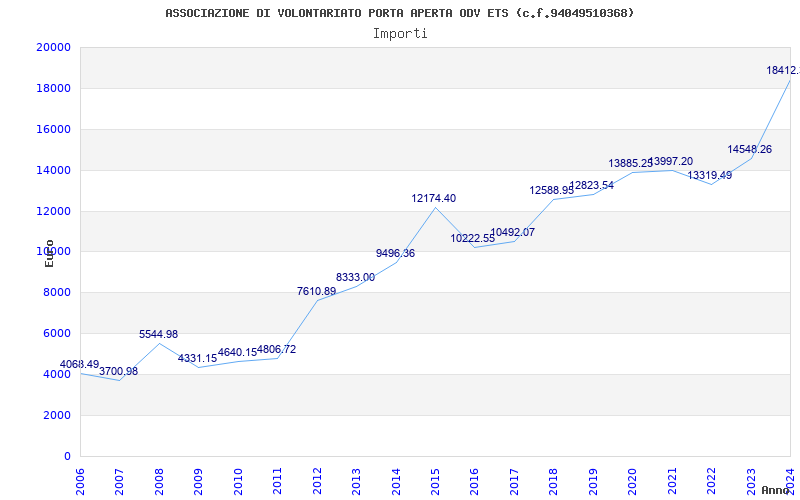Click the 2020 x-axis year label

click(633, 481)
